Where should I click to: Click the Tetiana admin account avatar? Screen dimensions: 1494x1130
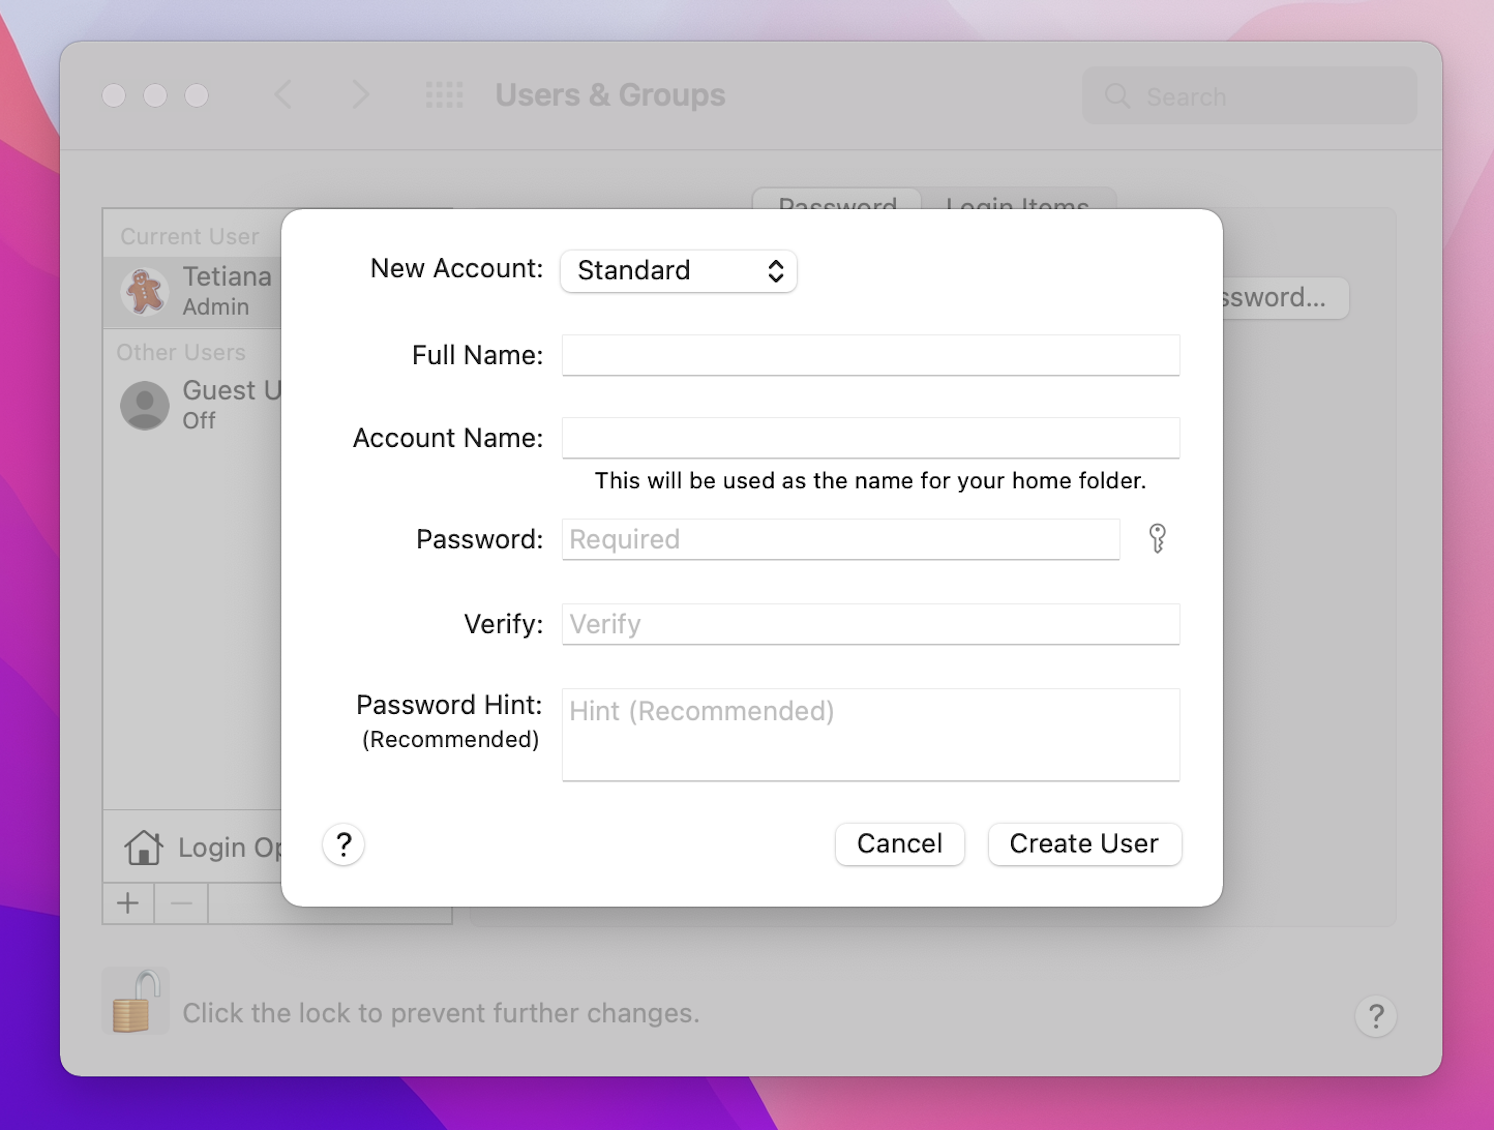pos(144,292)
